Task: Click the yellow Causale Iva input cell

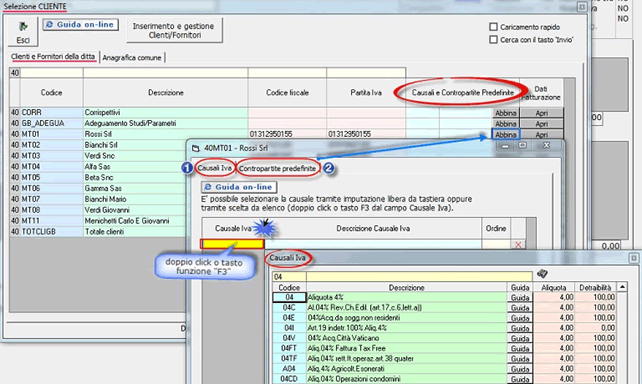Action: [232, 244]
